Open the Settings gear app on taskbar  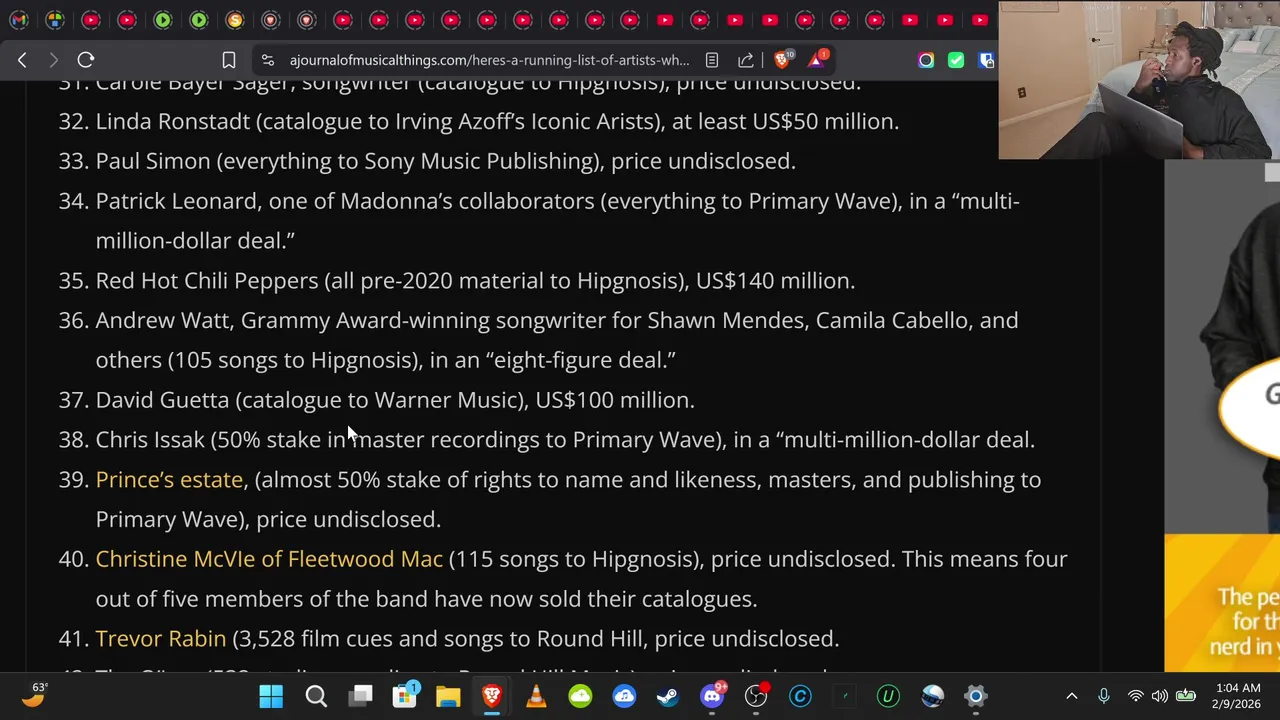coord(976,696)
